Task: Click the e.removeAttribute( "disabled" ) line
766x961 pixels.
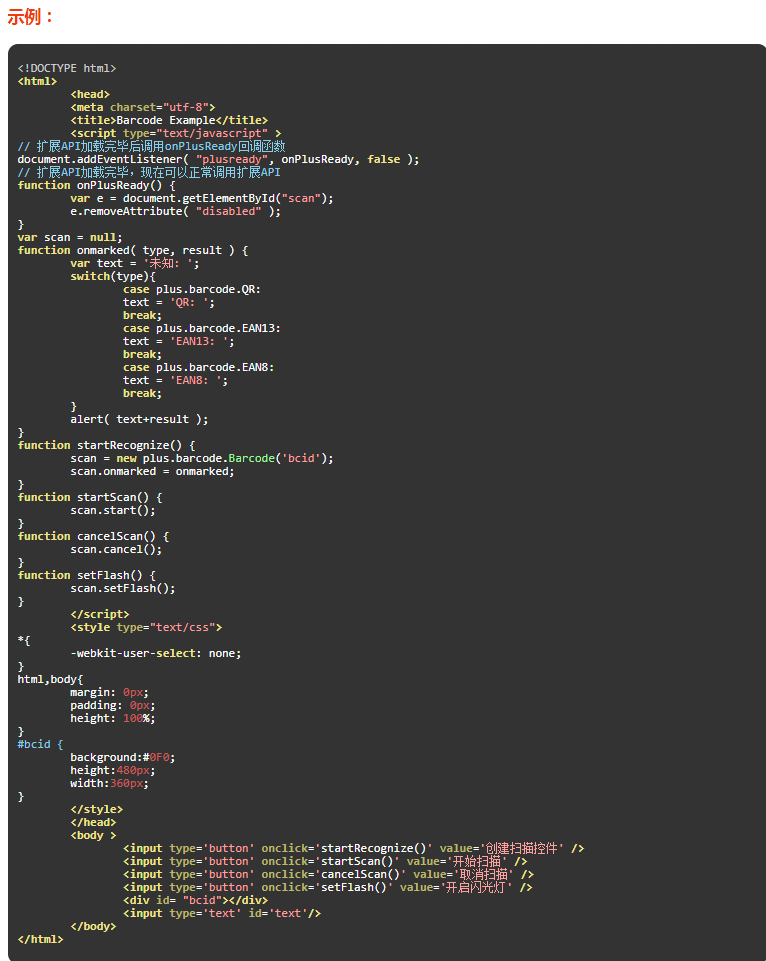Action: (176, 211)
